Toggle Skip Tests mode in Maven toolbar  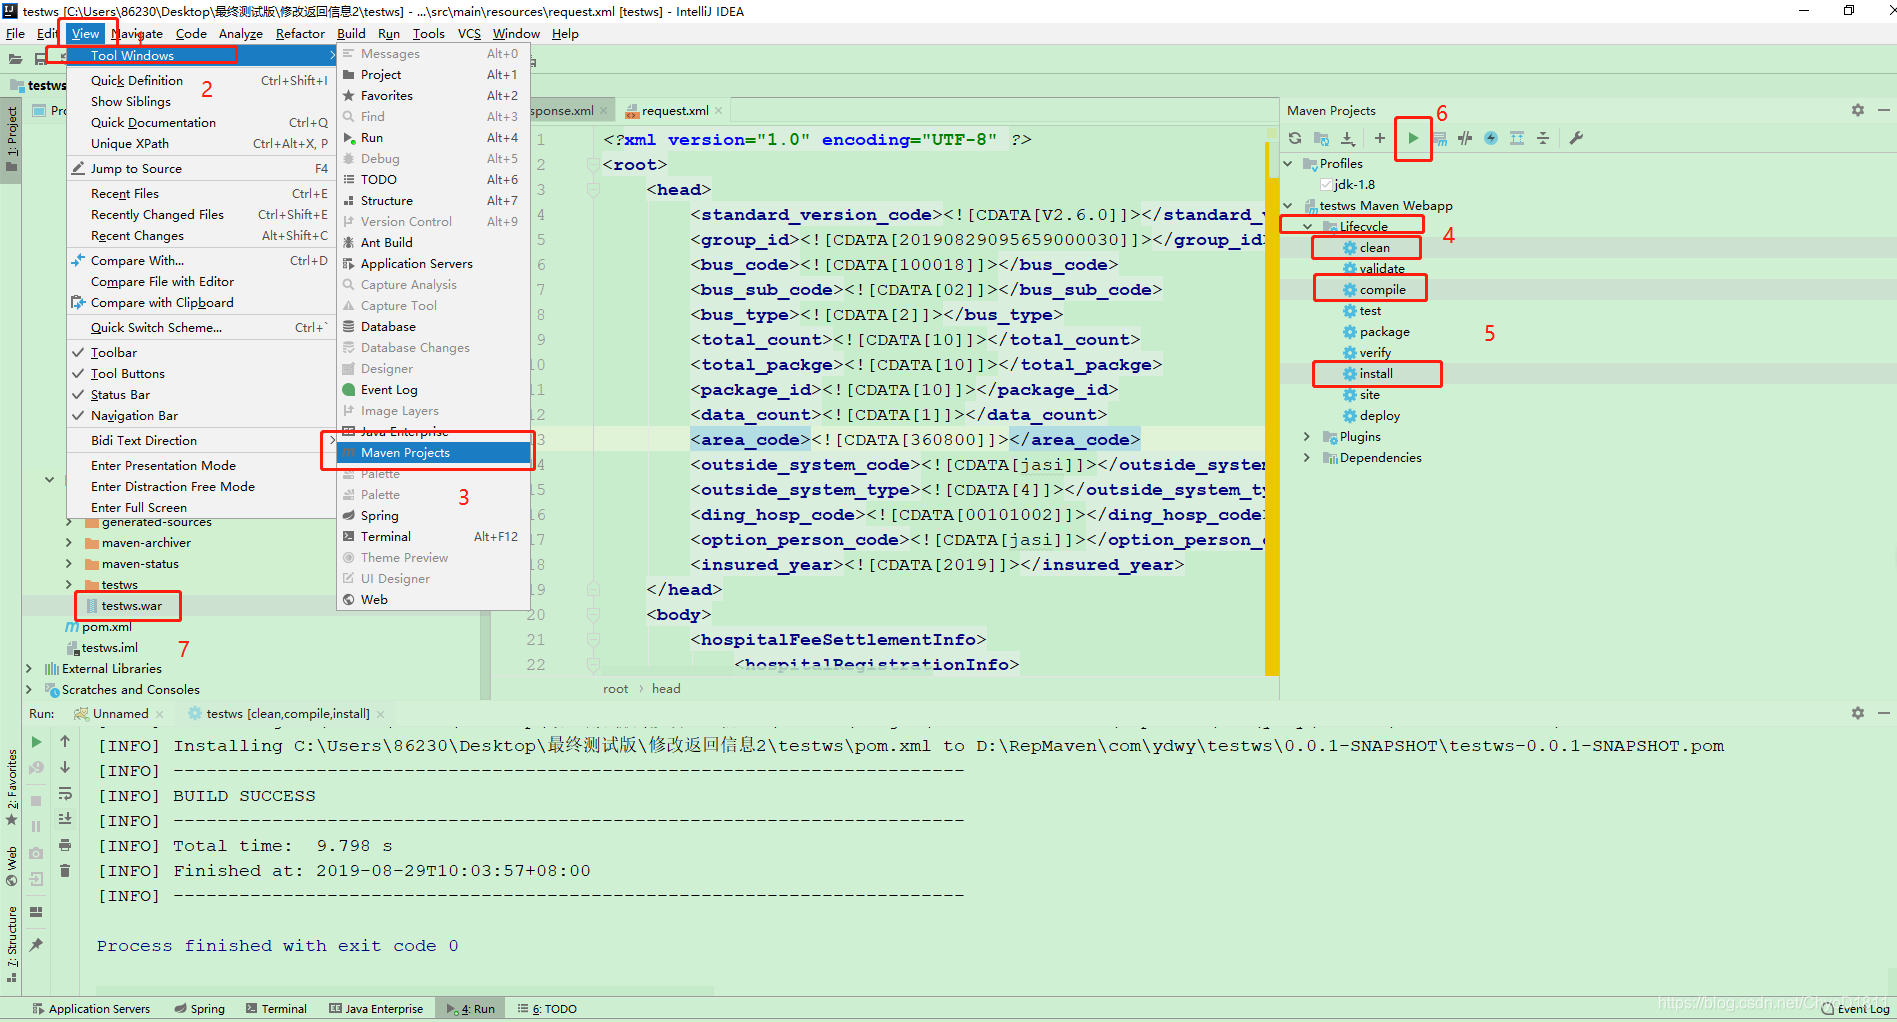[x=1464, y=138]
